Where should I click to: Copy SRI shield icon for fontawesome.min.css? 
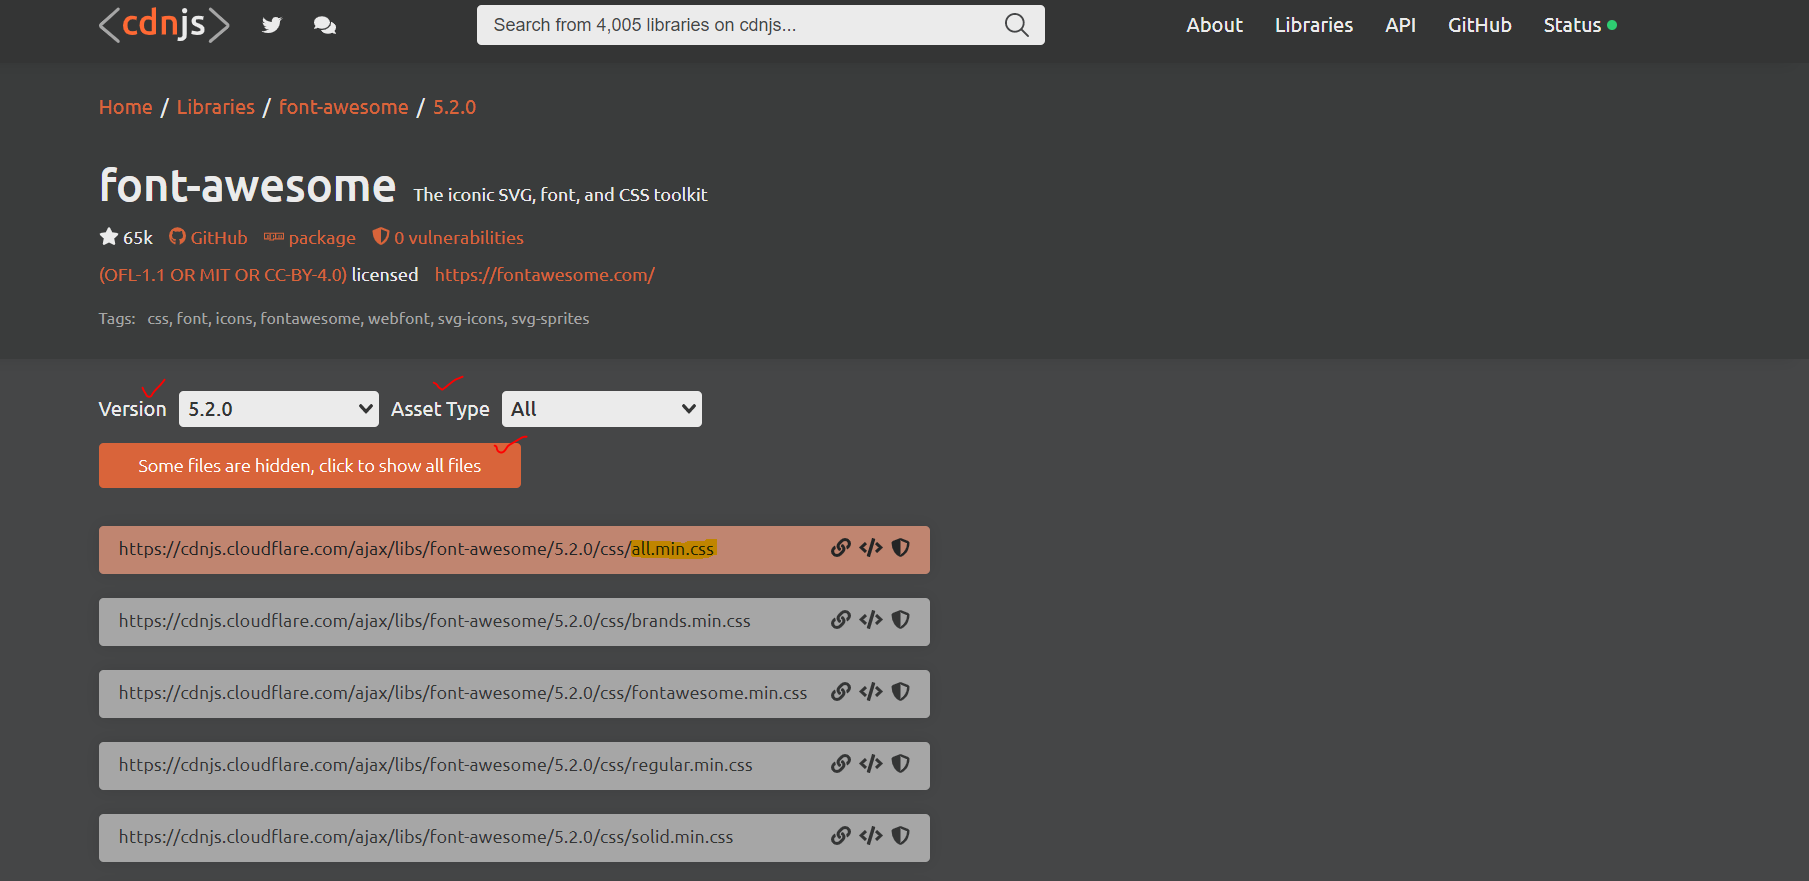click(900, 692)
